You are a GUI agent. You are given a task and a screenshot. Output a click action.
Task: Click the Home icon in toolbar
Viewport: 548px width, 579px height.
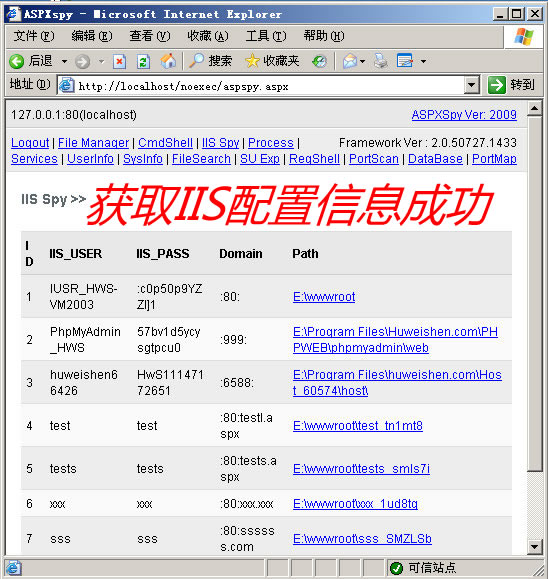pos(168,61)
